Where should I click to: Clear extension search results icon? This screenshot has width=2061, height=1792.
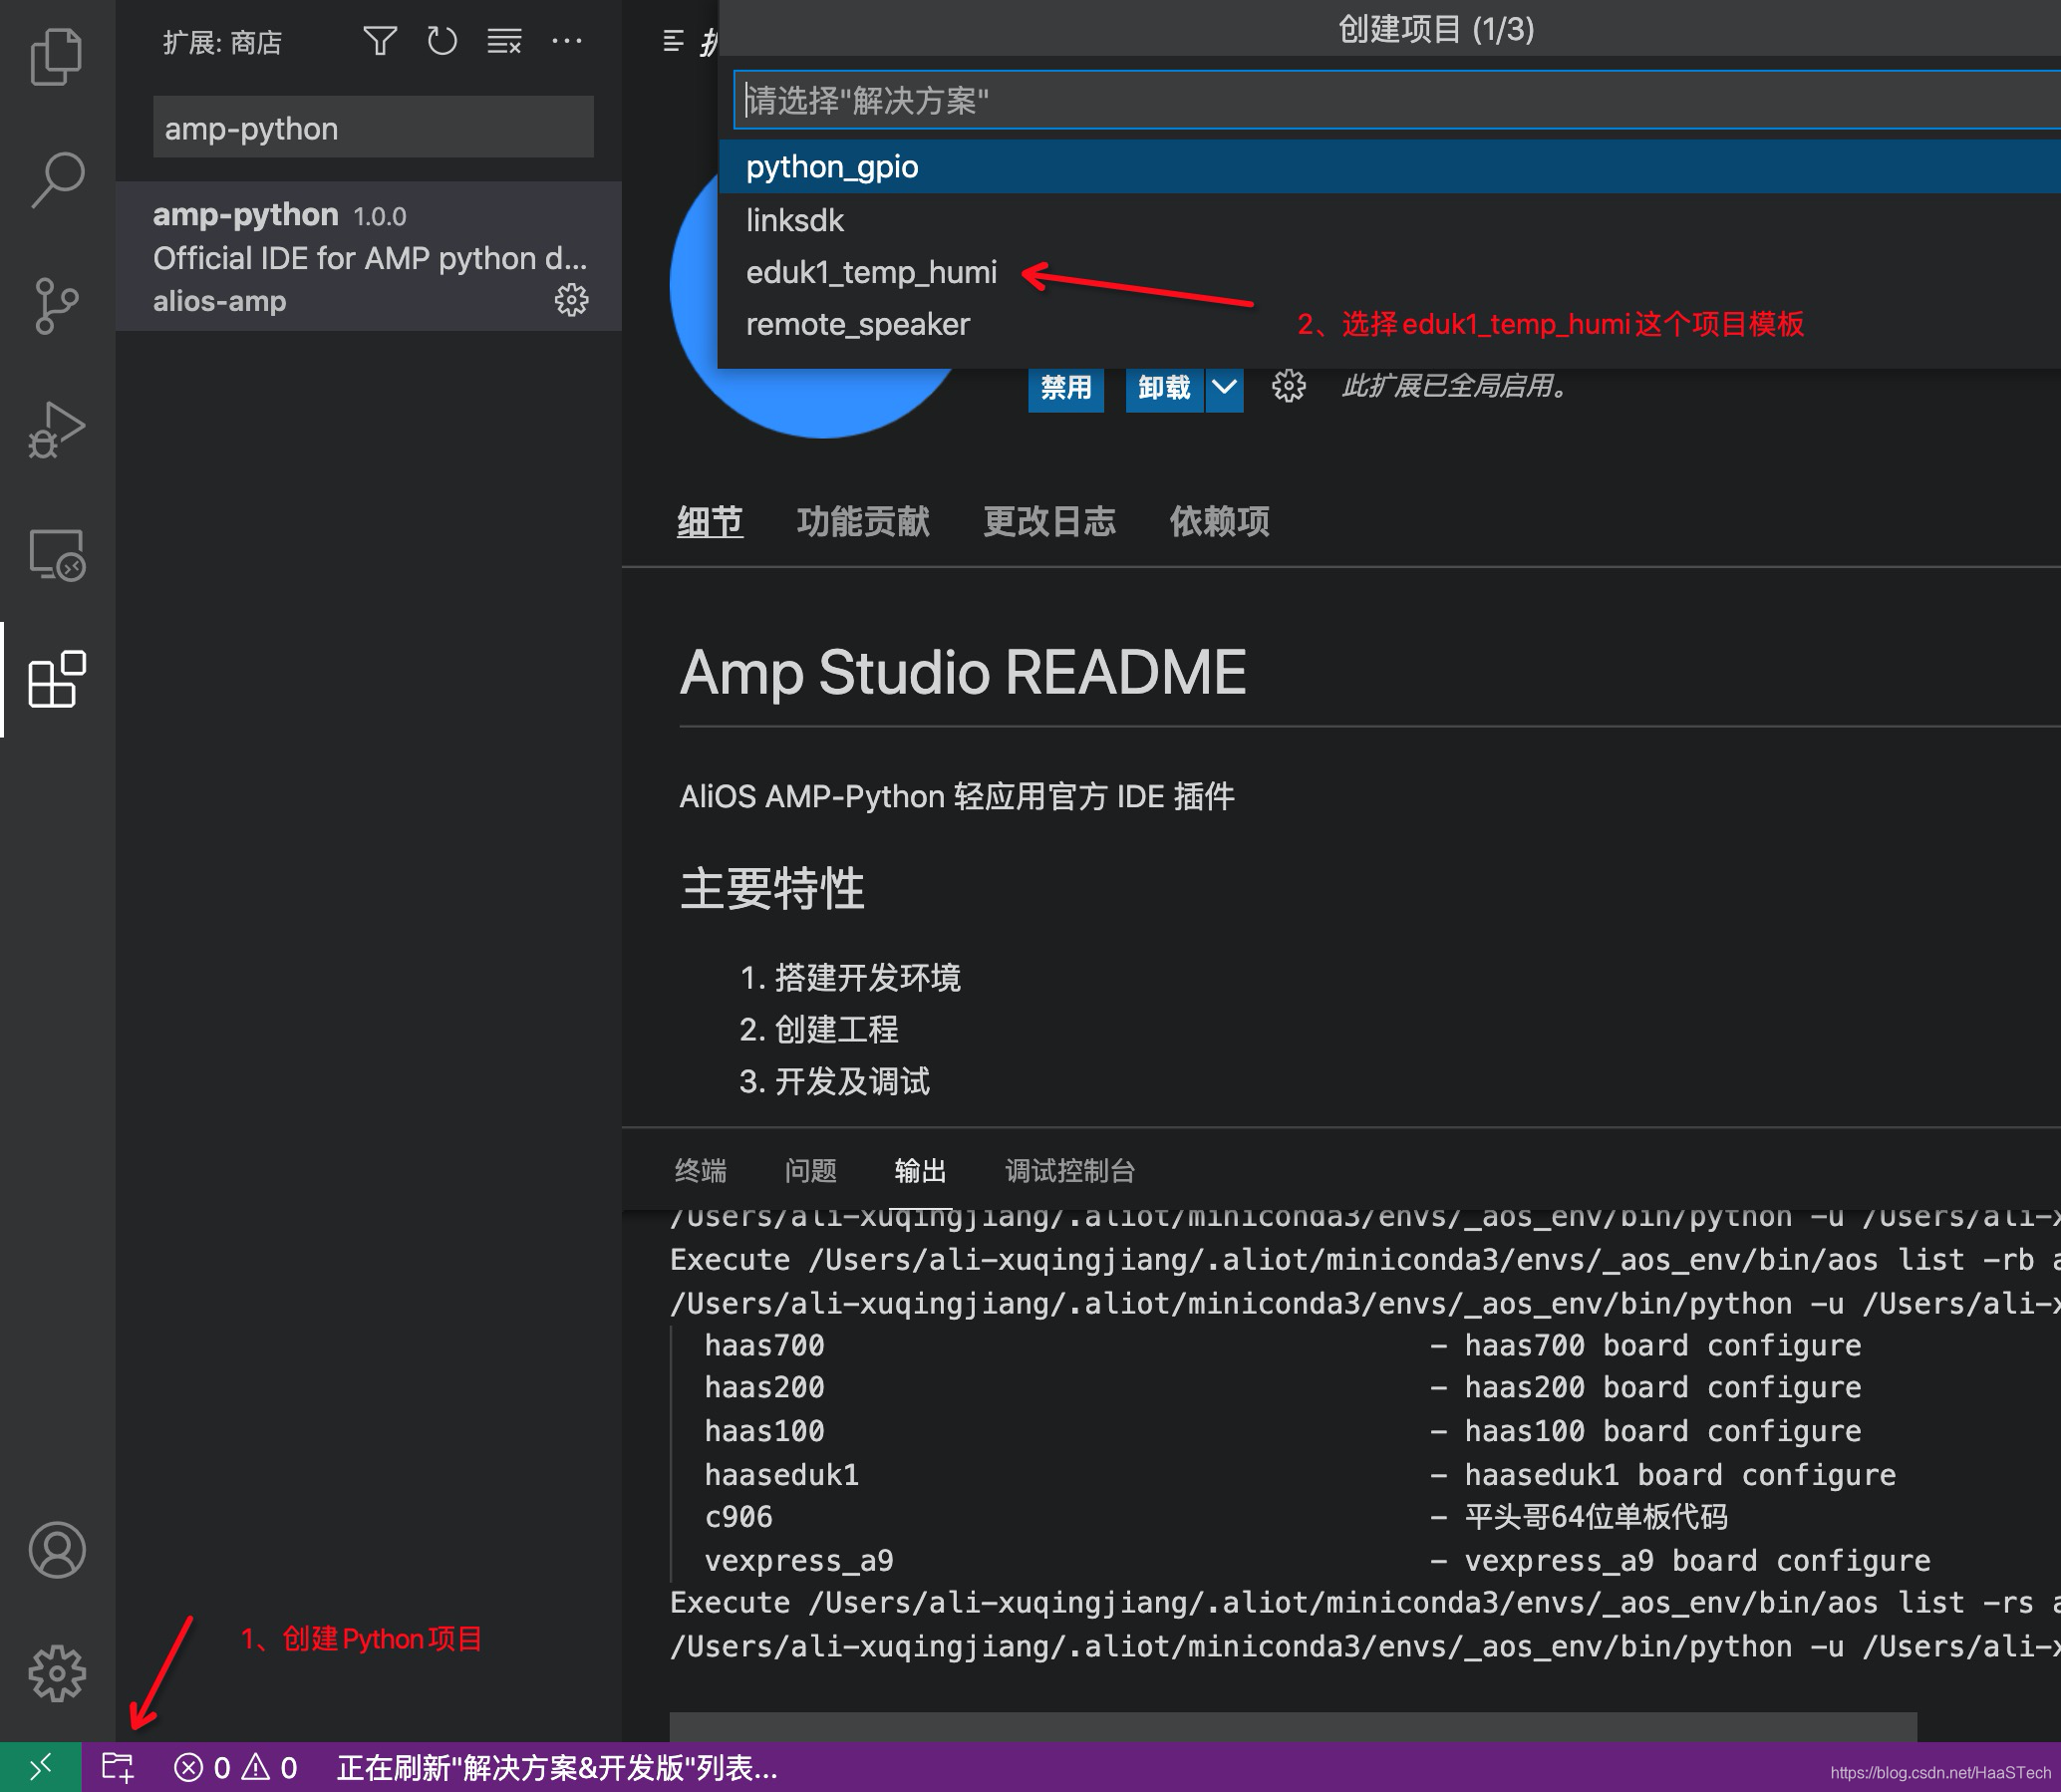504,42
